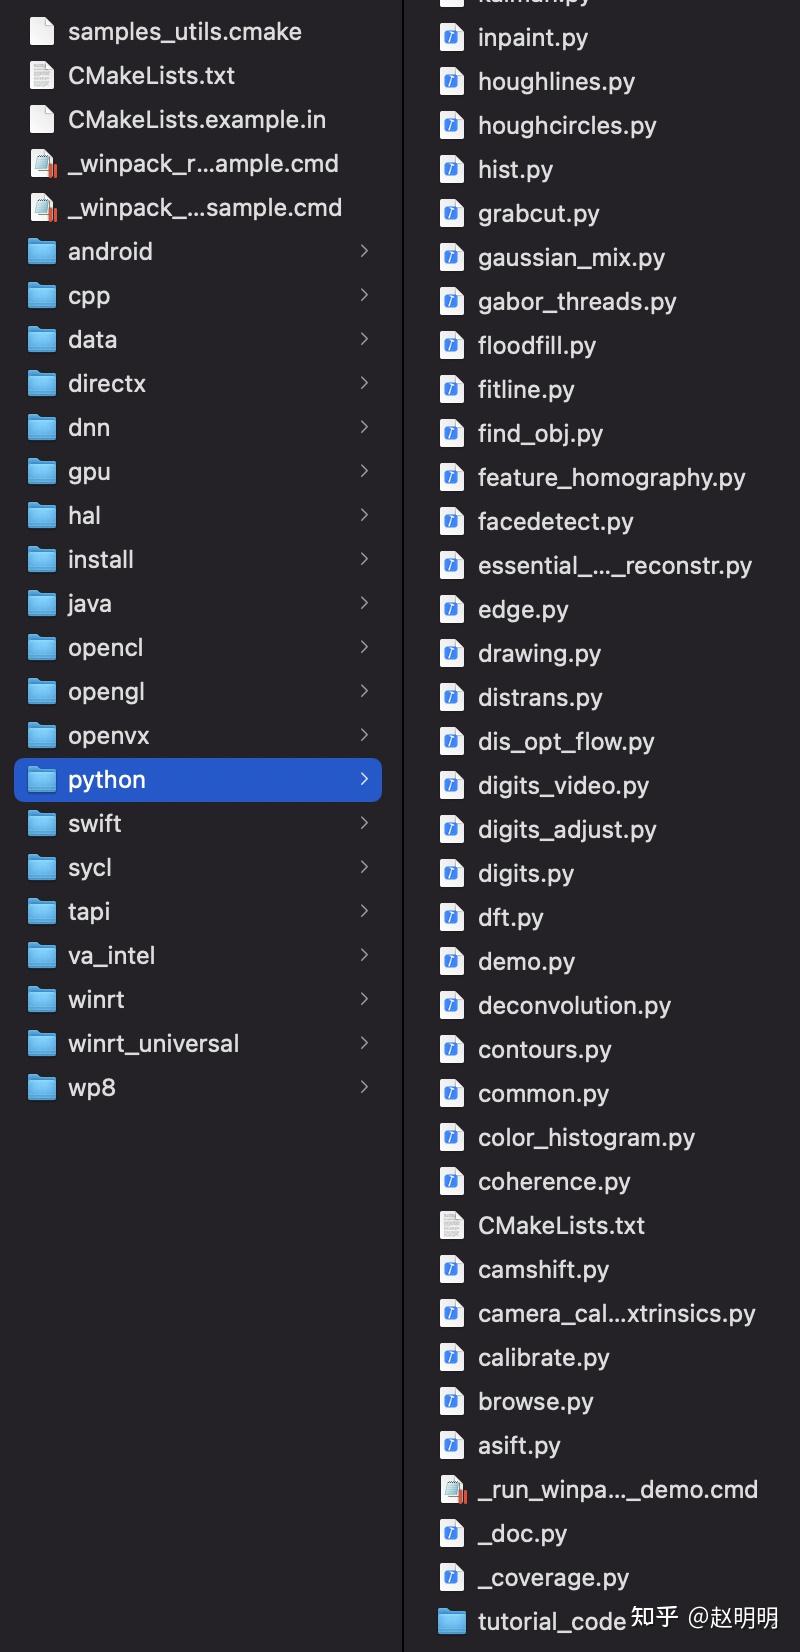Click the CMakeLists.txt icon in right column
800x1652 pixels.
[x=452, y=1225]
